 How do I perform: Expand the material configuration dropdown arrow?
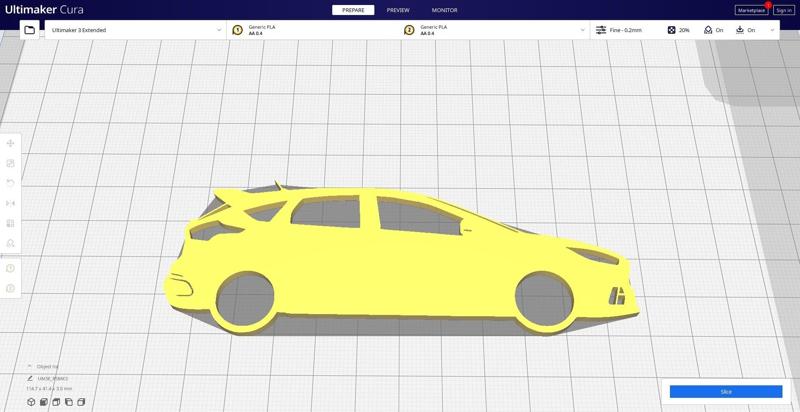[583, 30]
